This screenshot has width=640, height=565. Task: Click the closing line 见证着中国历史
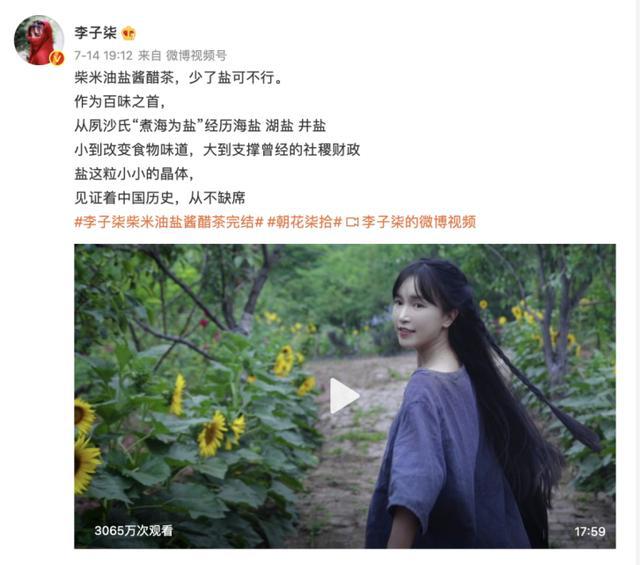160,198
